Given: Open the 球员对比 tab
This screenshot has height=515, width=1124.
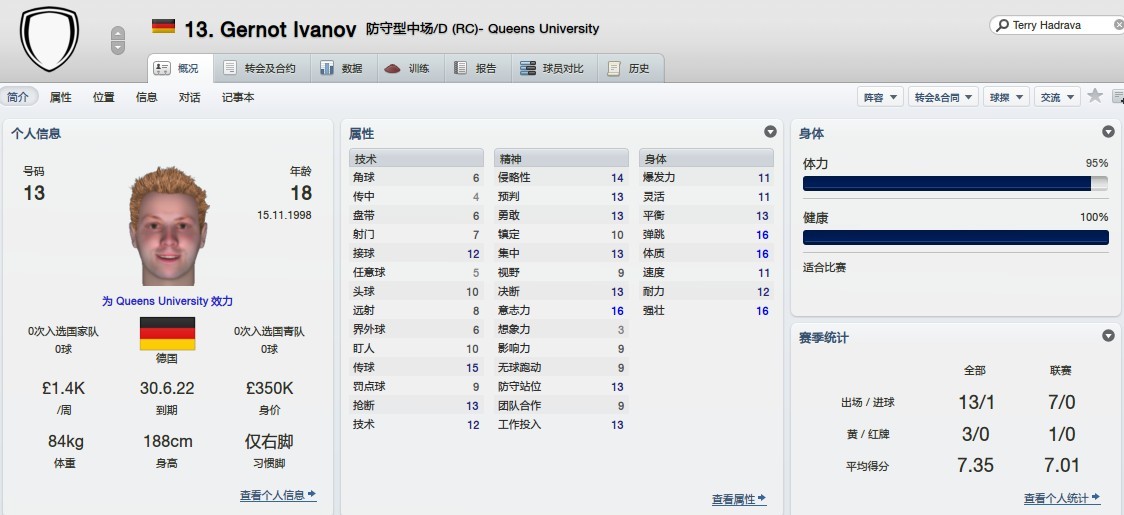Looking at the screenshot, I should pos(553,69).
